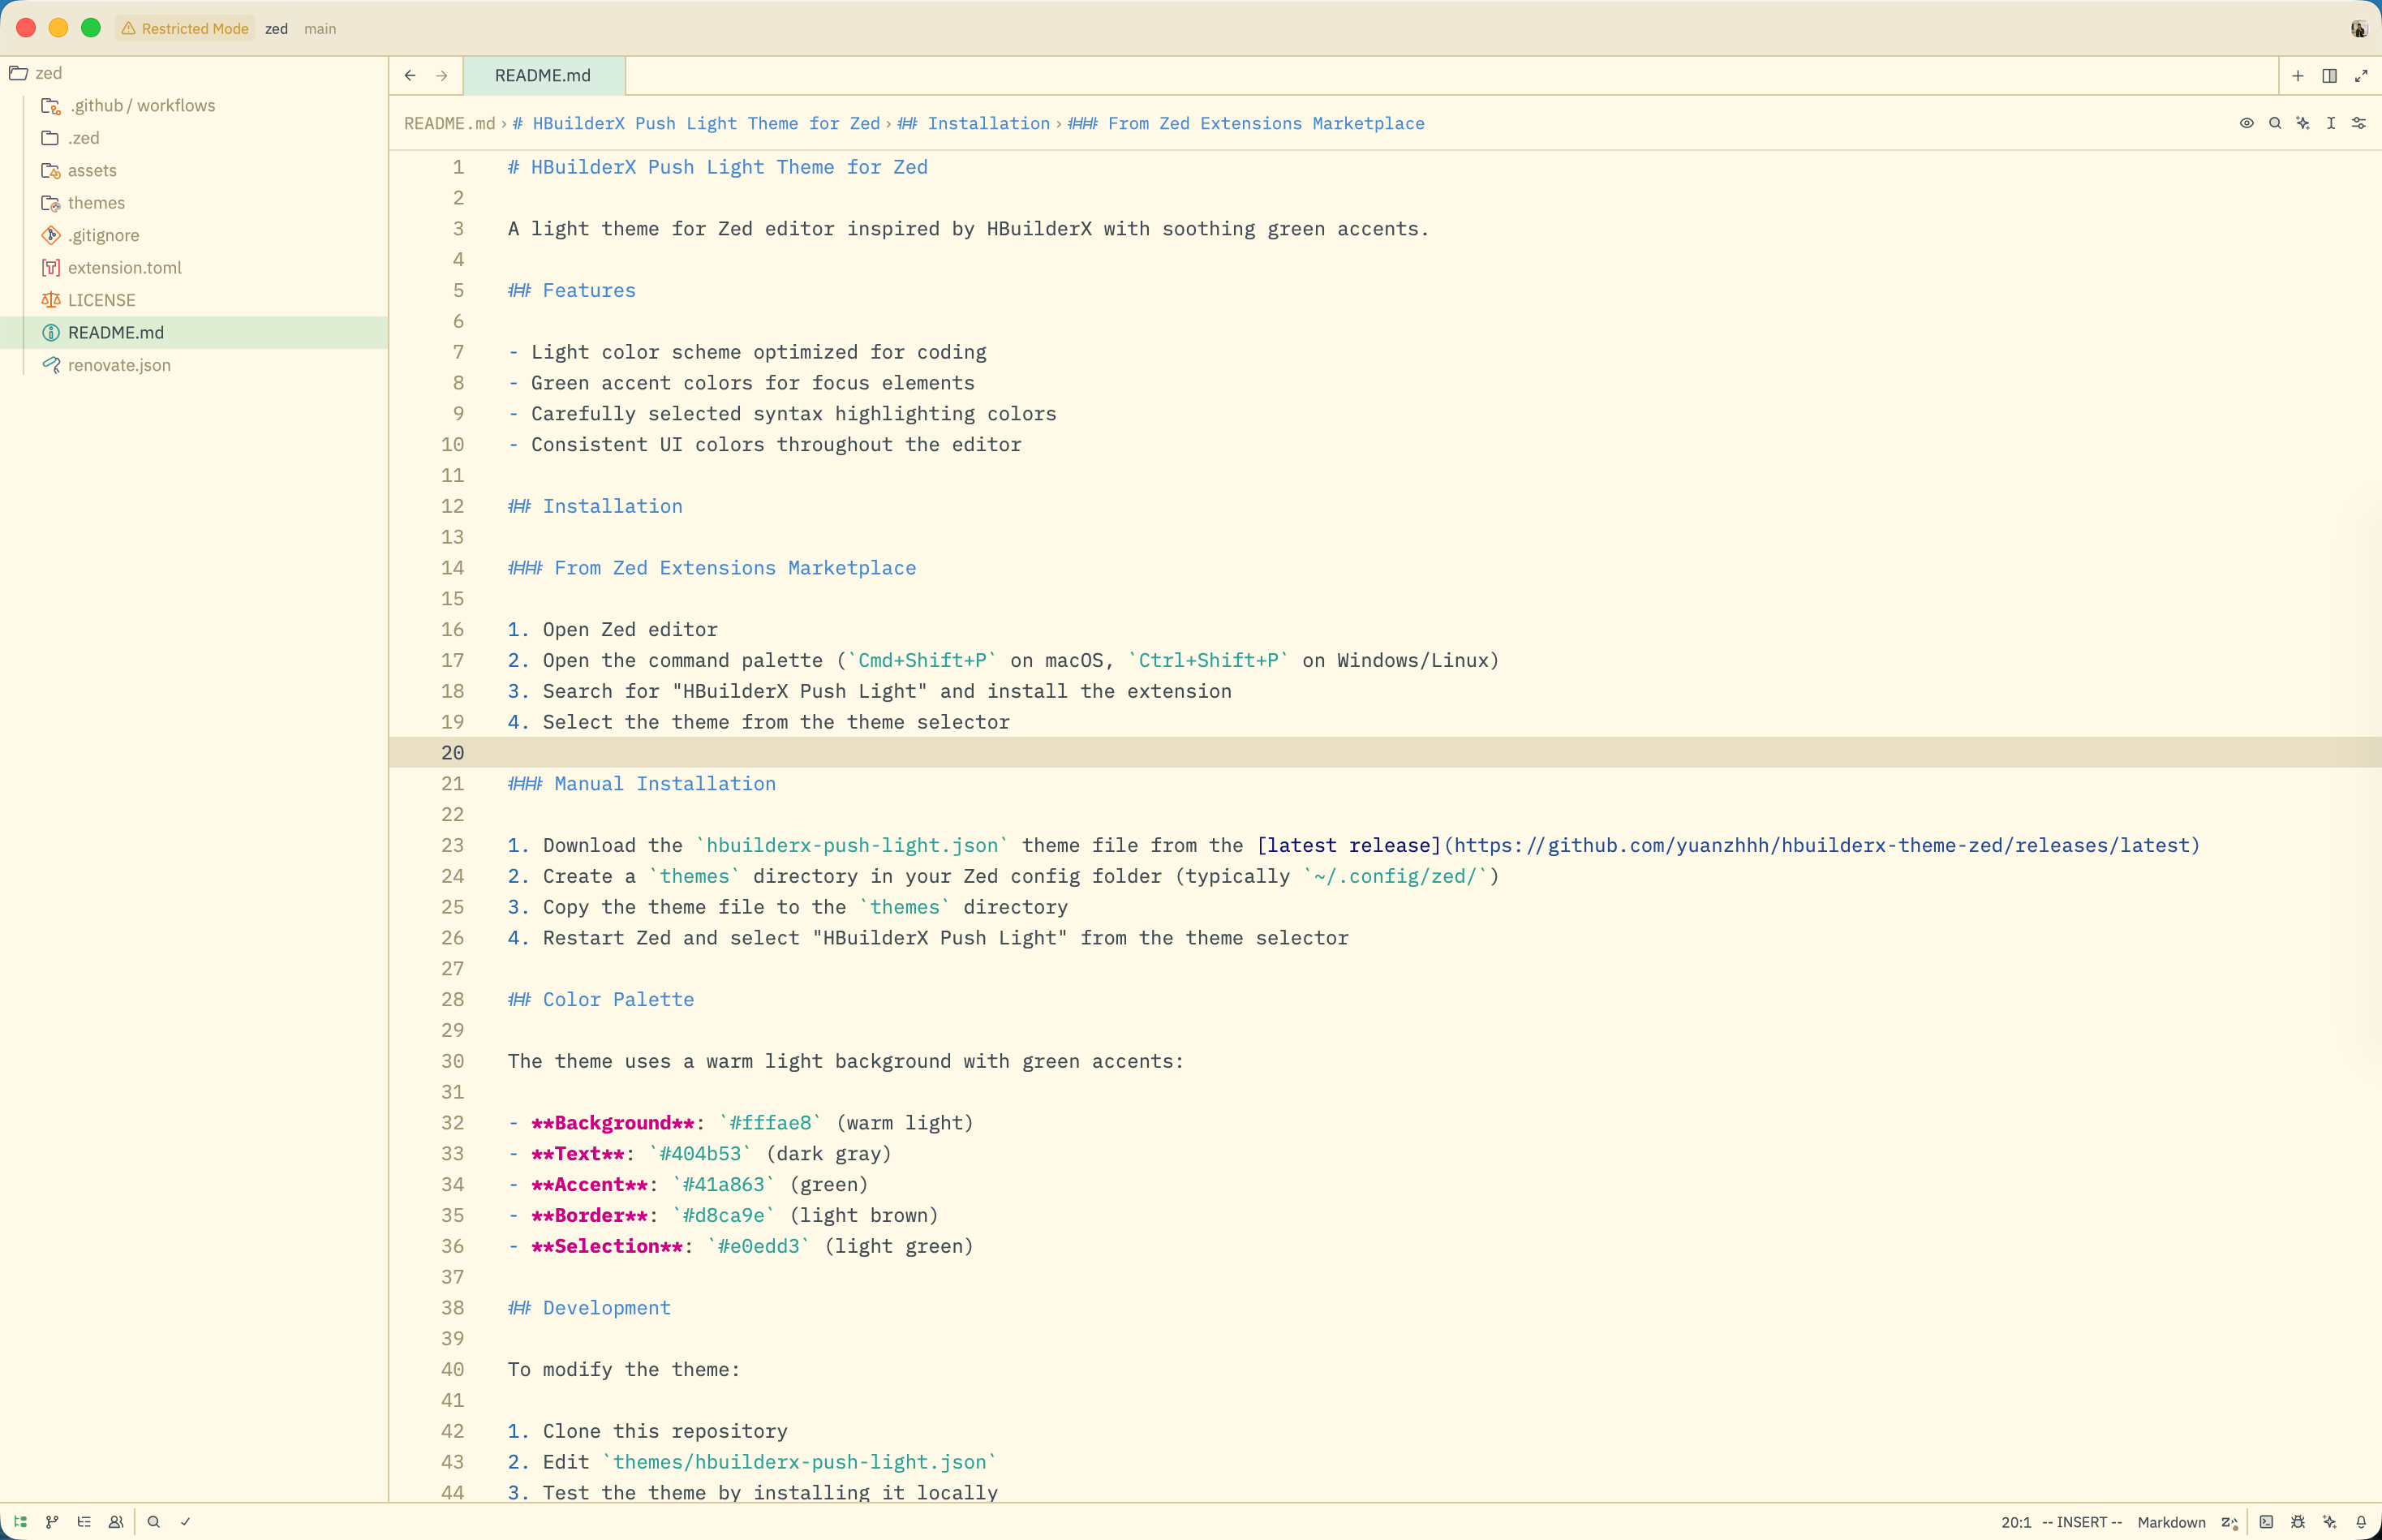Image resolution: width=2382 pixels, height=1540 pixels.
Task: Open extension.toml in the file tree
Action: [194, 267]
